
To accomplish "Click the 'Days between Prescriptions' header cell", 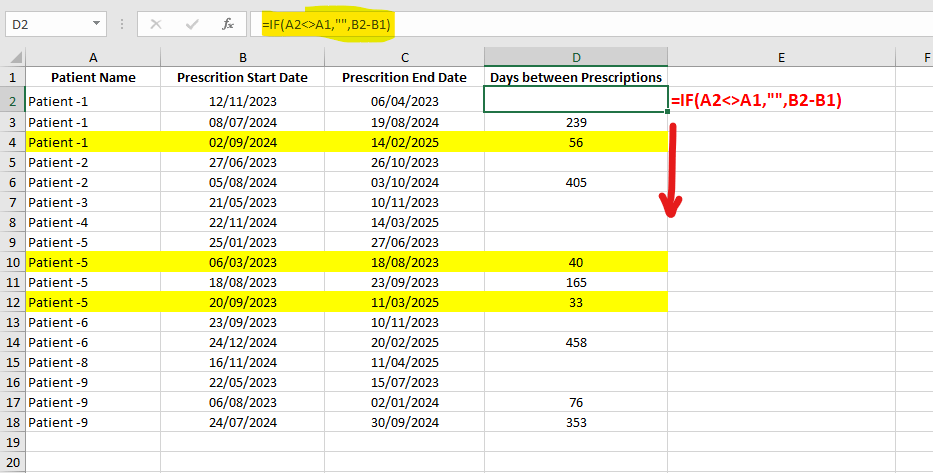I will tap(576, 77).
